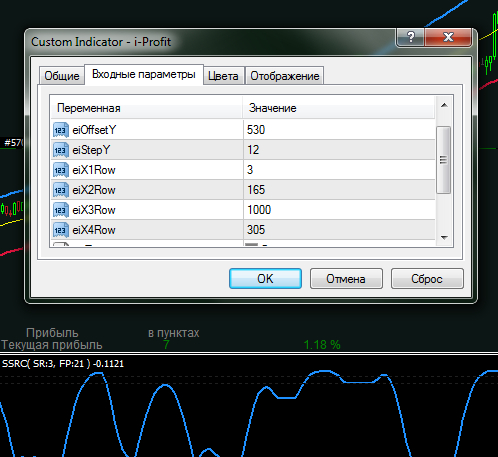Click the Значение column header

(x=339, y=108)
